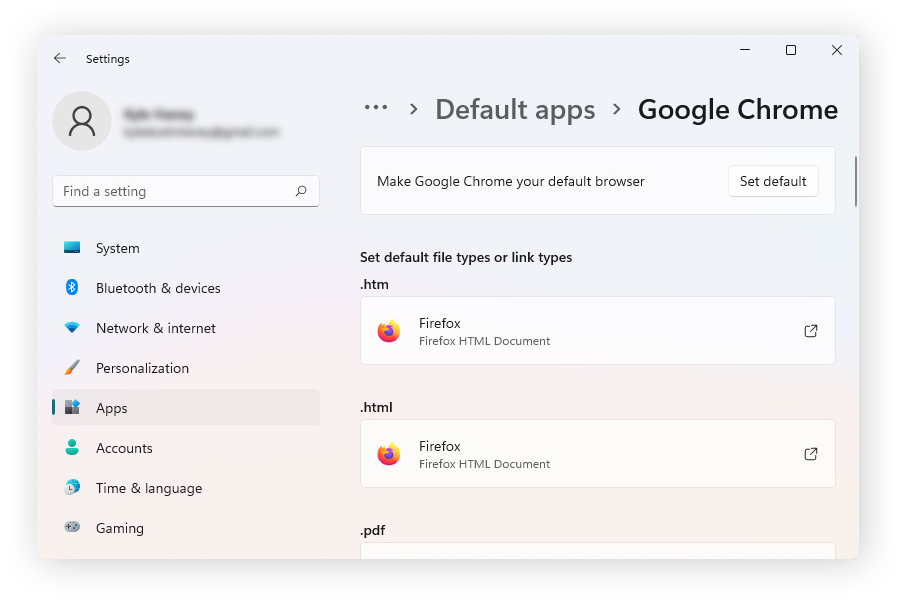Open Bluetooth & devices settings
898x599 pixels.
pos(160,288)
